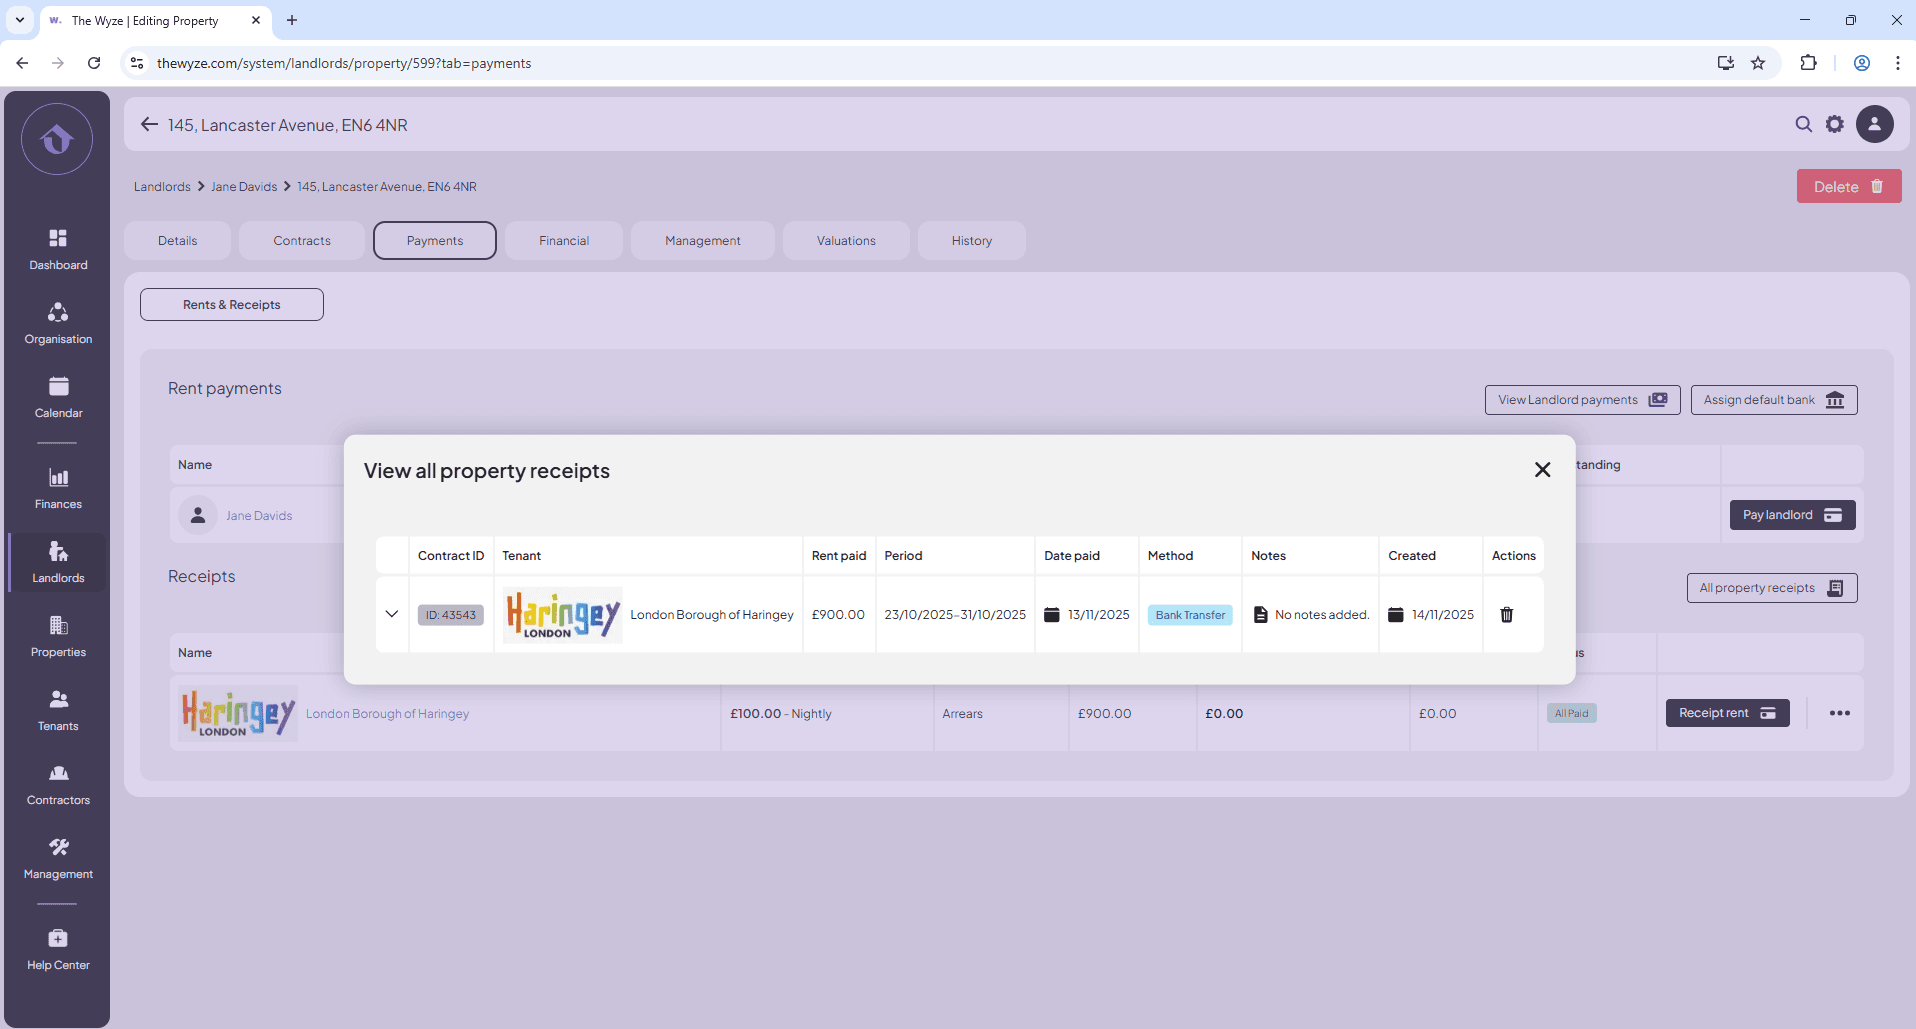Open the settings gear in header

[x=1835, y=124]
